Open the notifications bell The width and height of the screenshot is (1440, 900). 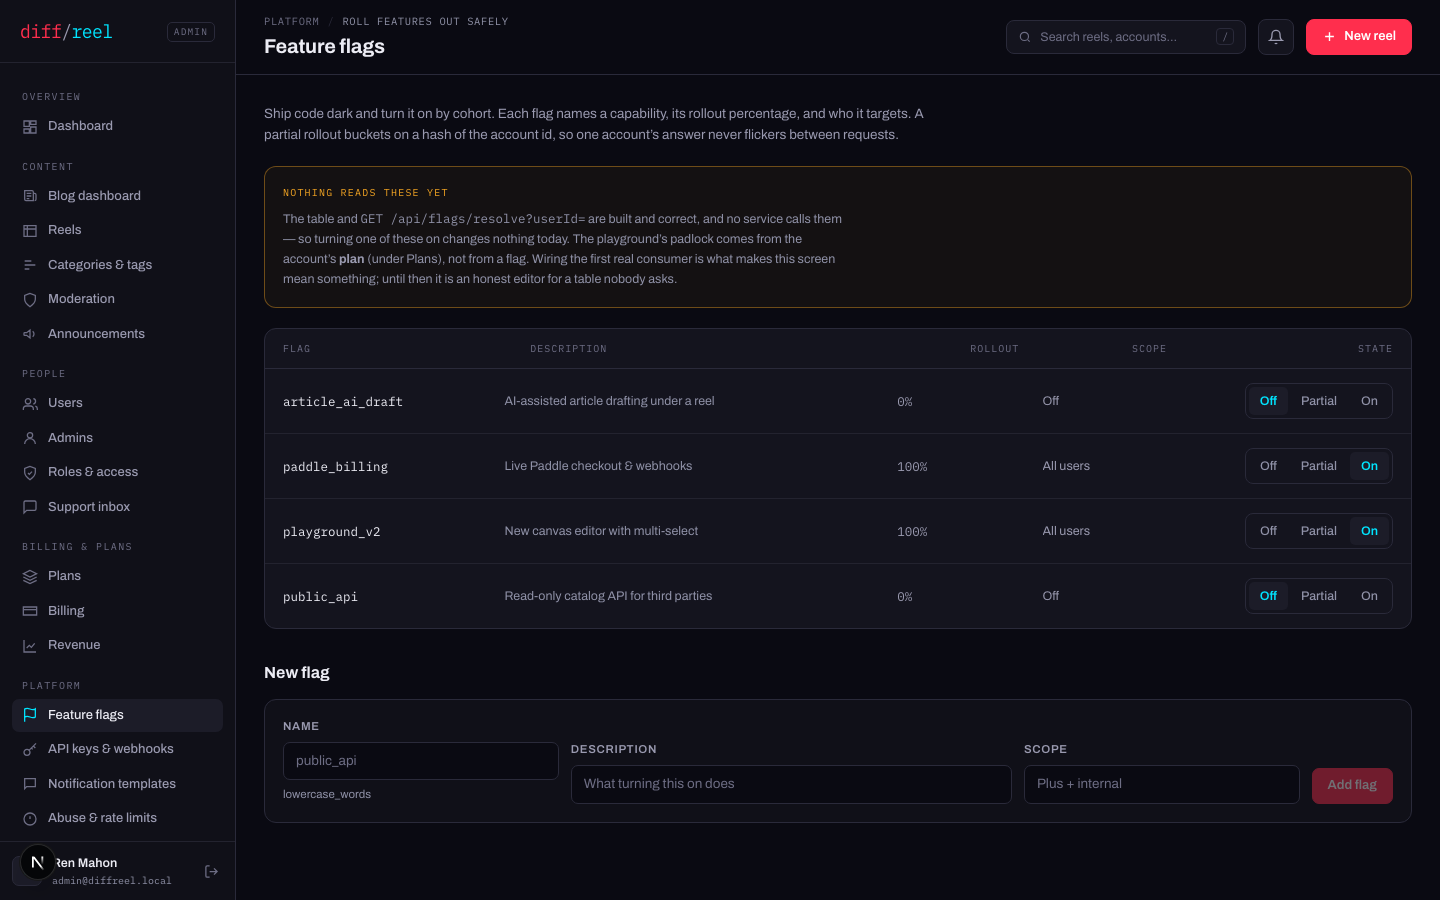[1276, 37]
